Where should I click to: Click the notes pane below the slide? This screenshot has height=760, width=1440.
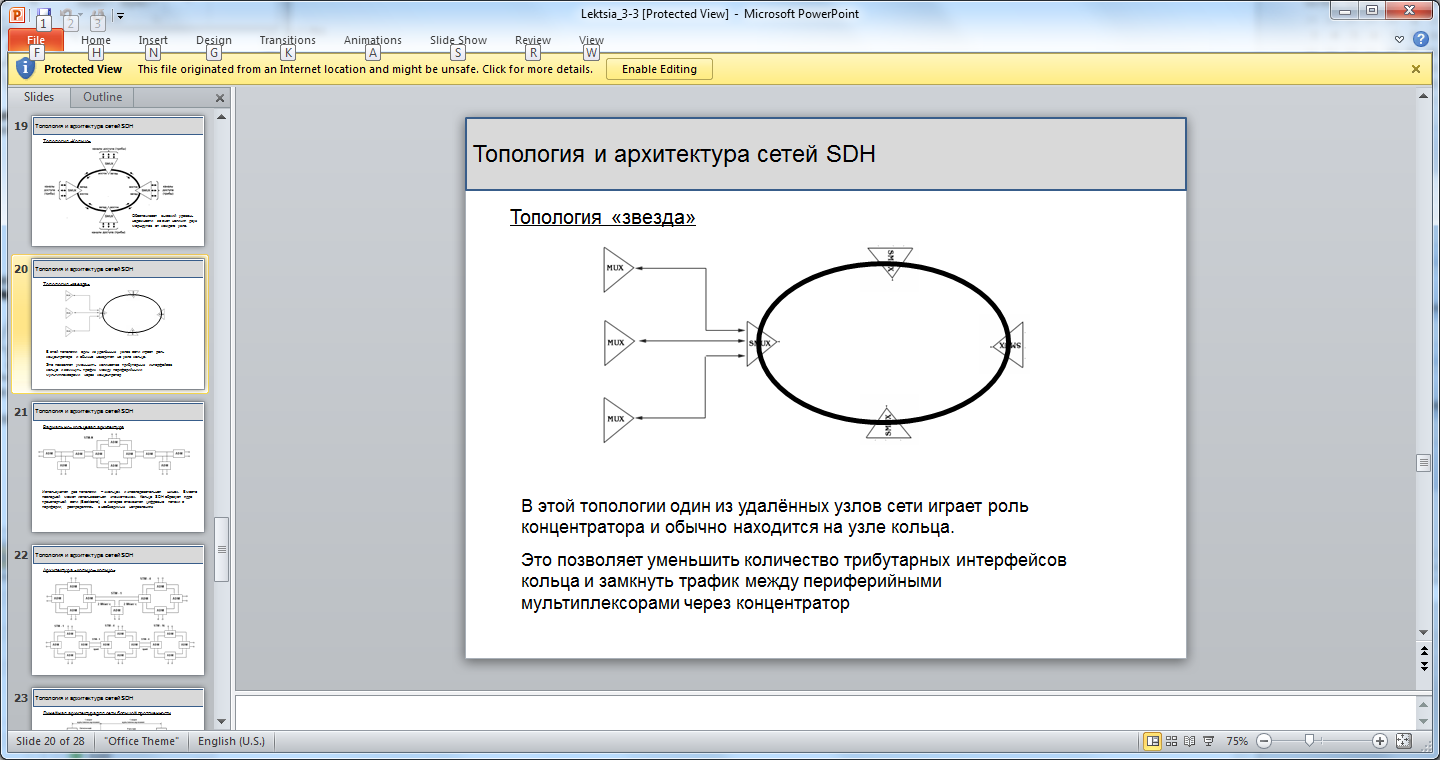click(825, 711)
